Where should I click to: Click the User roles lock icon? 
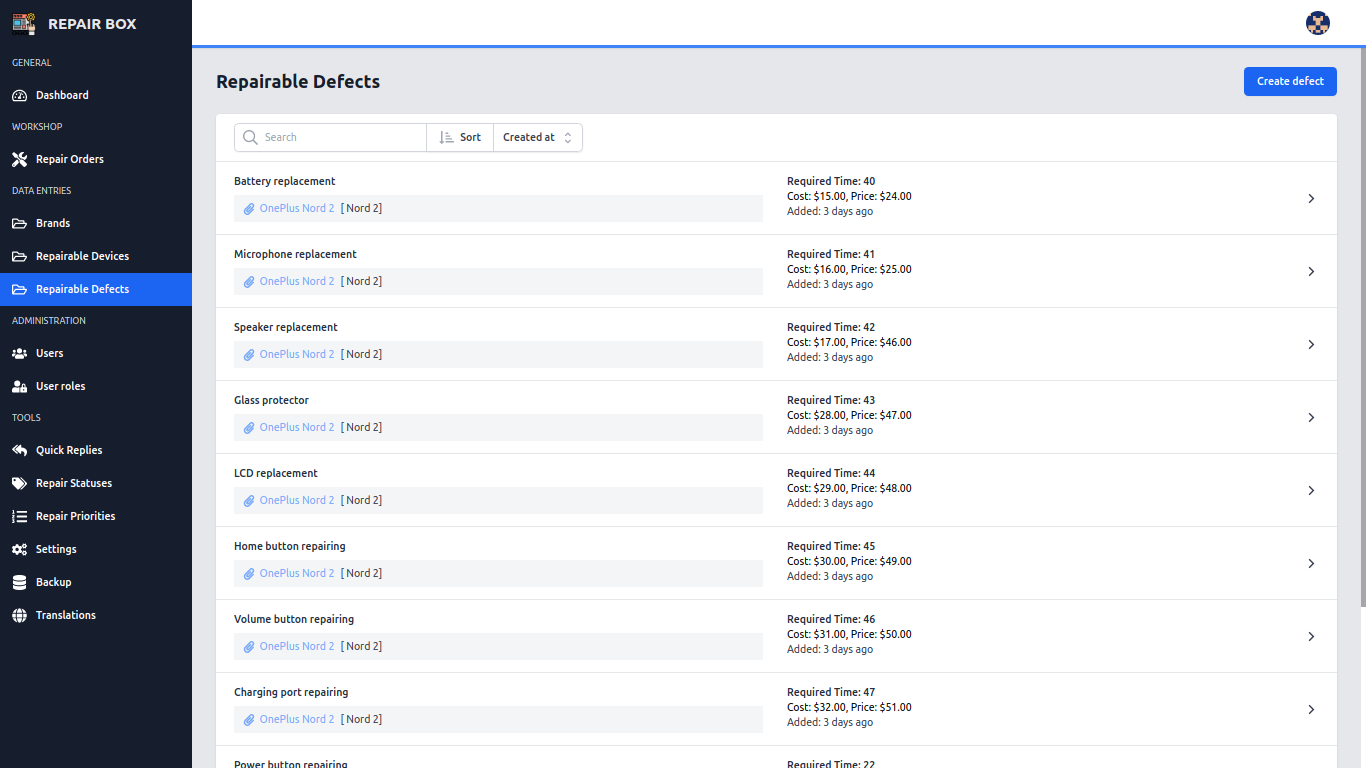click(x=19, y=386)
